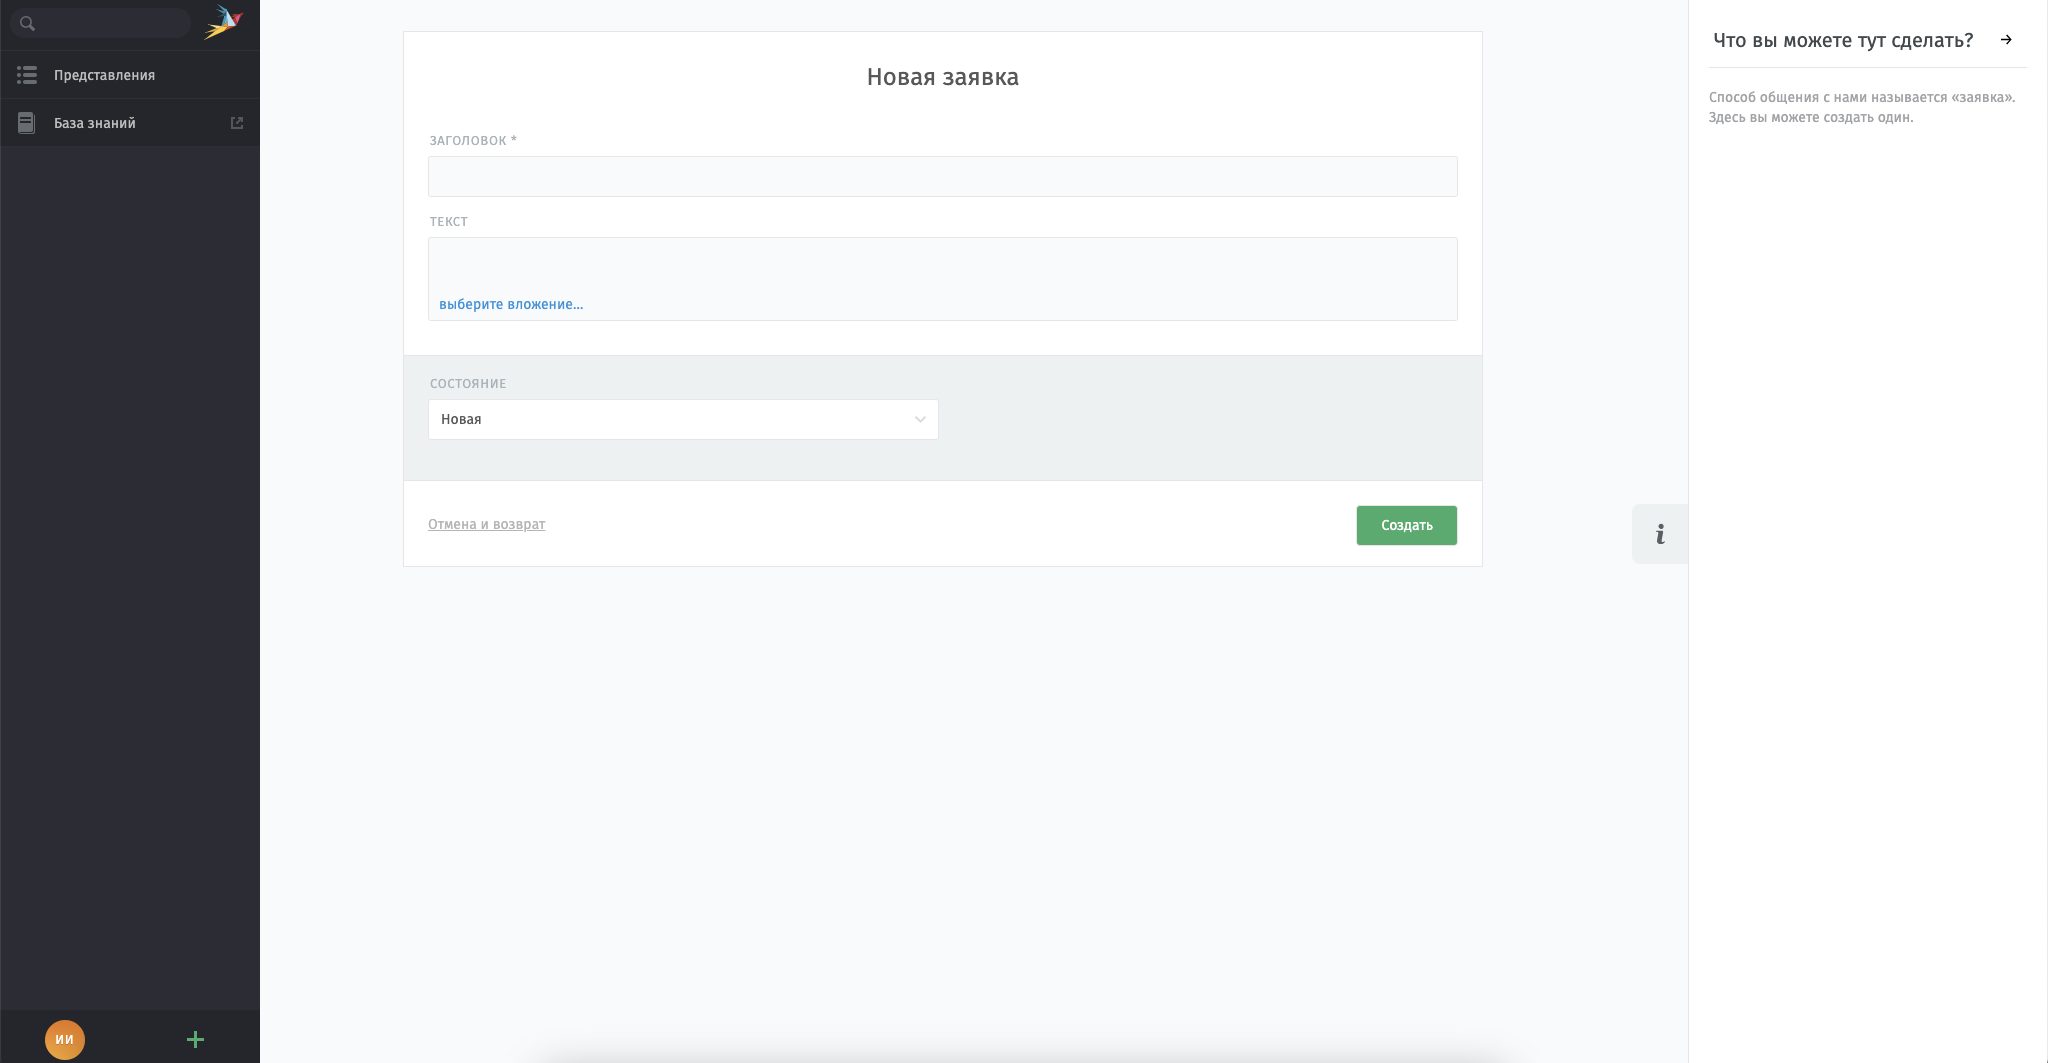Open the Zammad bird logo

pyautogui.click(x=224, y=22)
